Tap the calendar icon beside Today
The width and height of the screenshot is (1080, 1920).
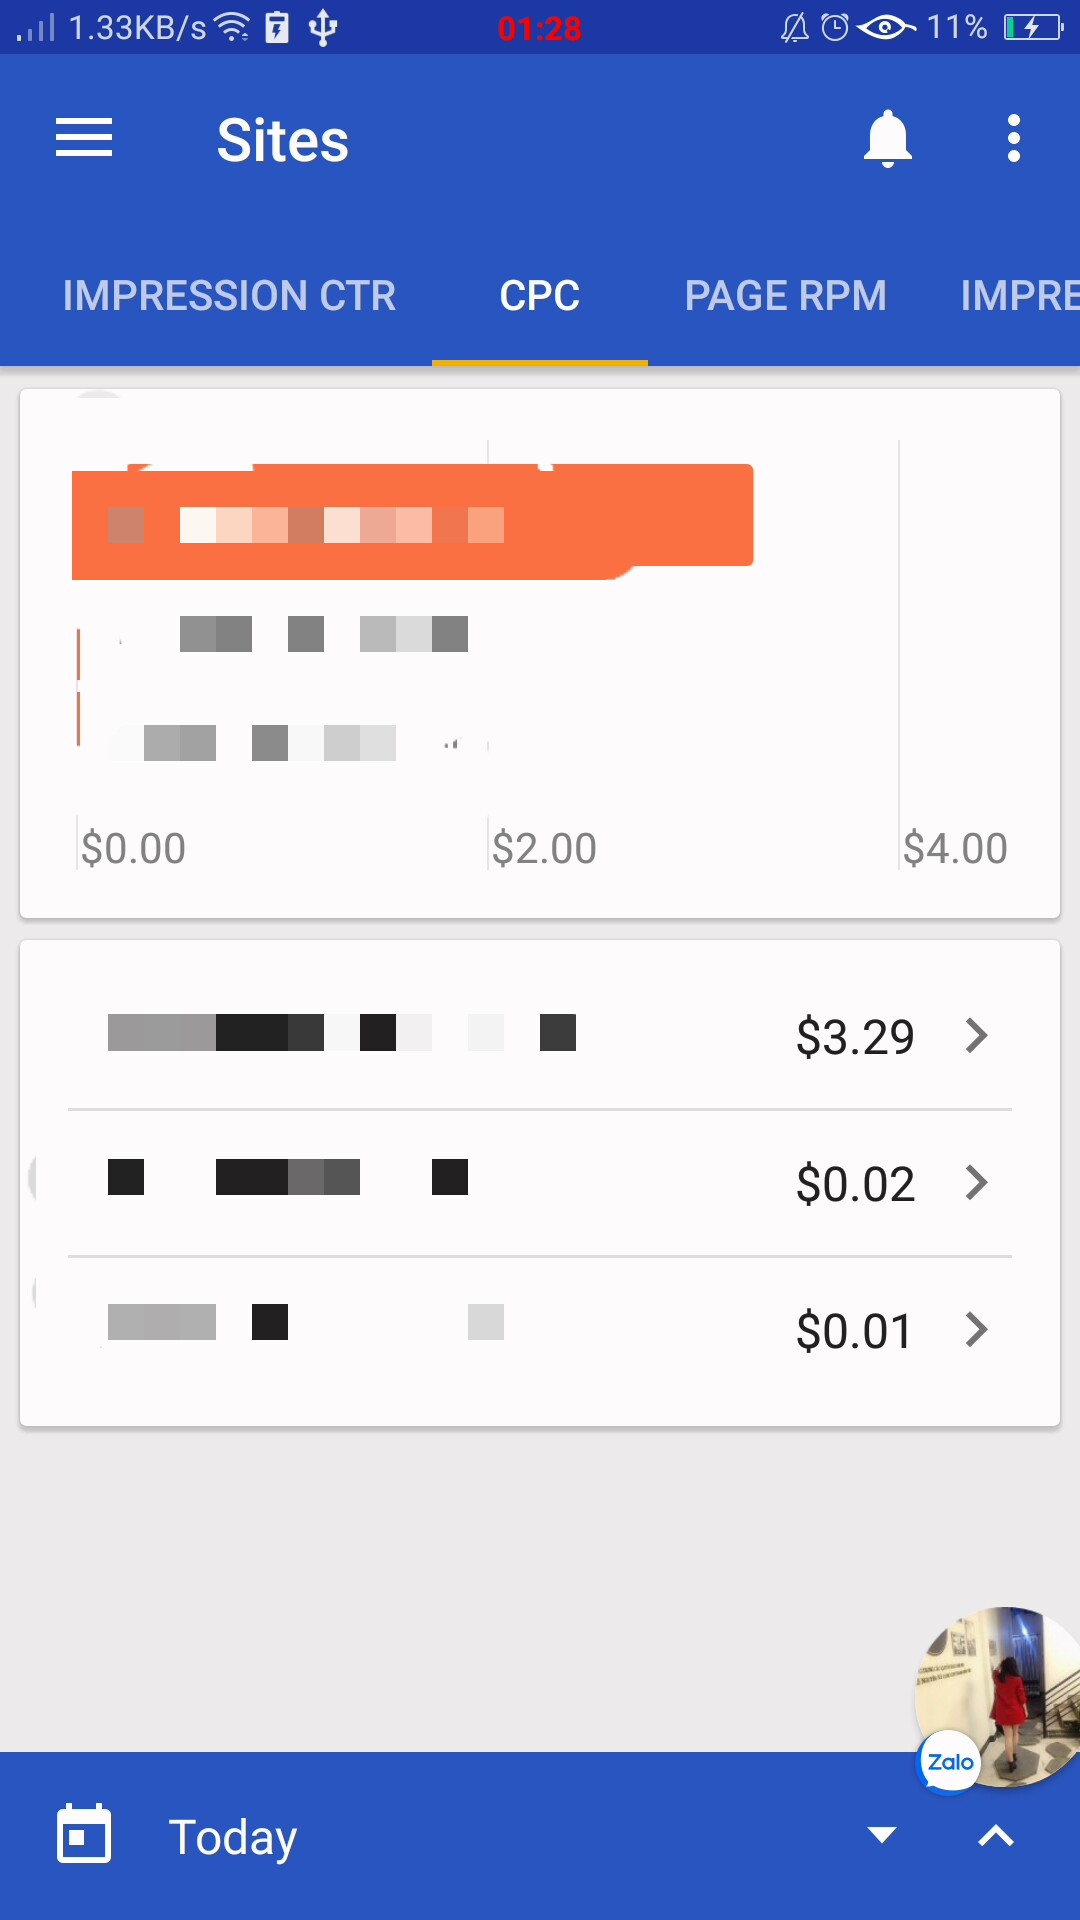click(84, 1834)
